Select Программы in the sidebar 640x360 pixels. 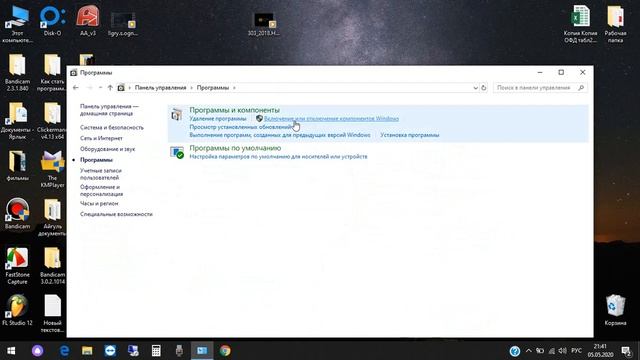(96, 160)
